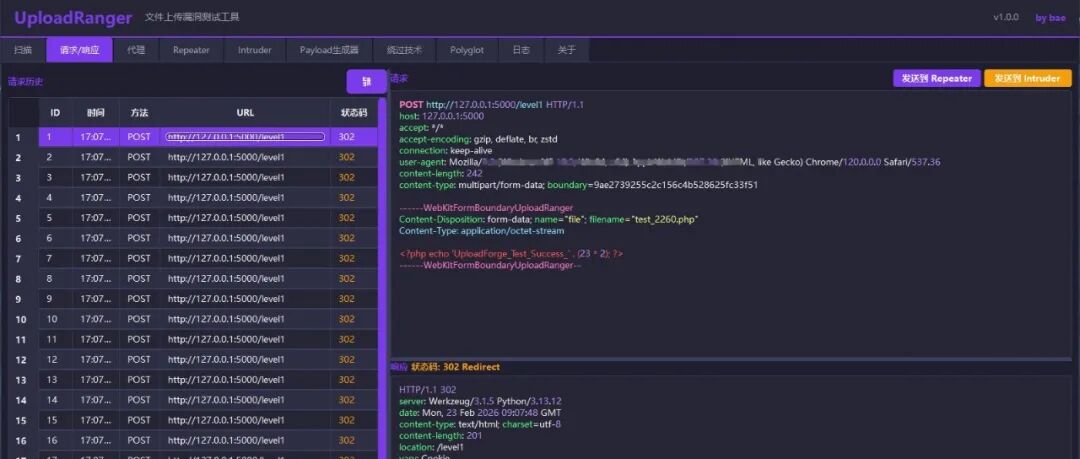Click the 302 status cell in row 13
Image resolution: width=1080 pixels, height=459 pixels.
coord(354,380)
